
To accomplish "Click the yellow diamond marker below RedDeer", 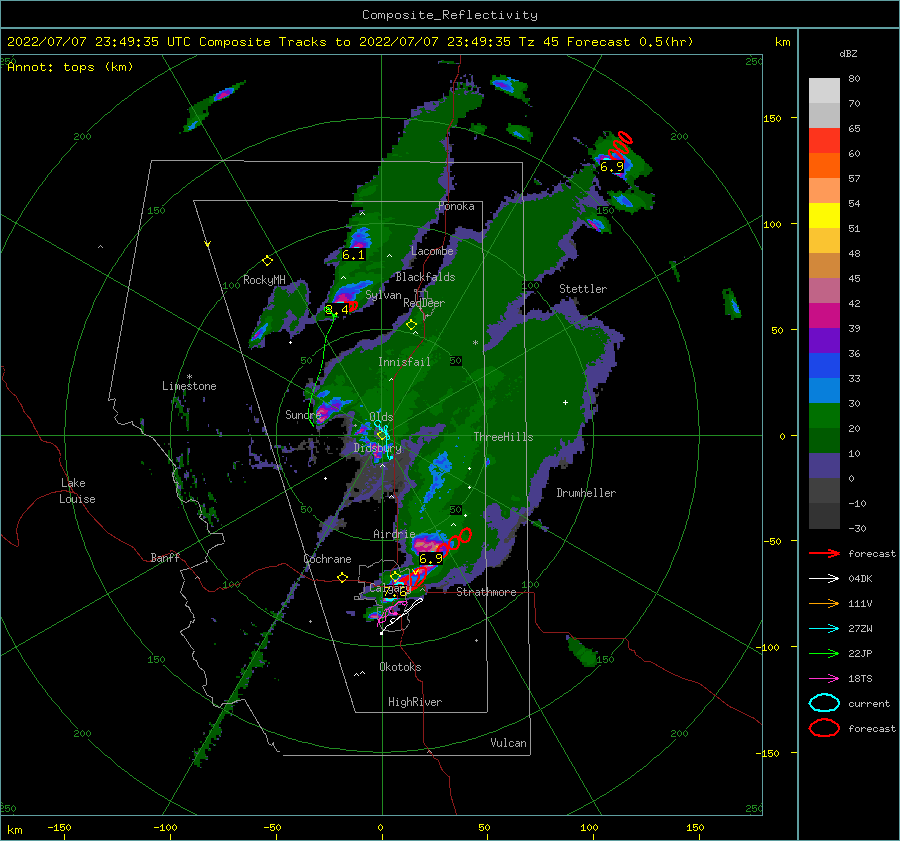I will (x=411, y=325).
